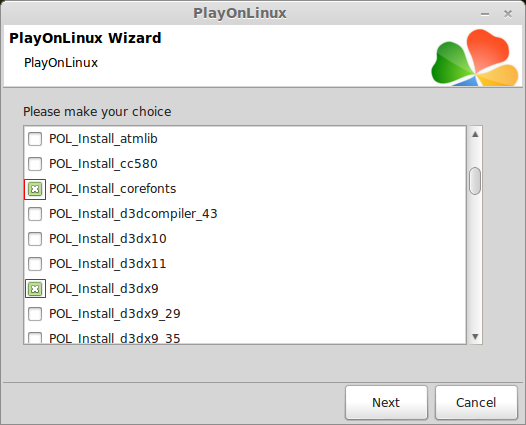Tick the POL_Install_d3dx10 checkbox
Screen dimensions: 526x425
[35, 239]
